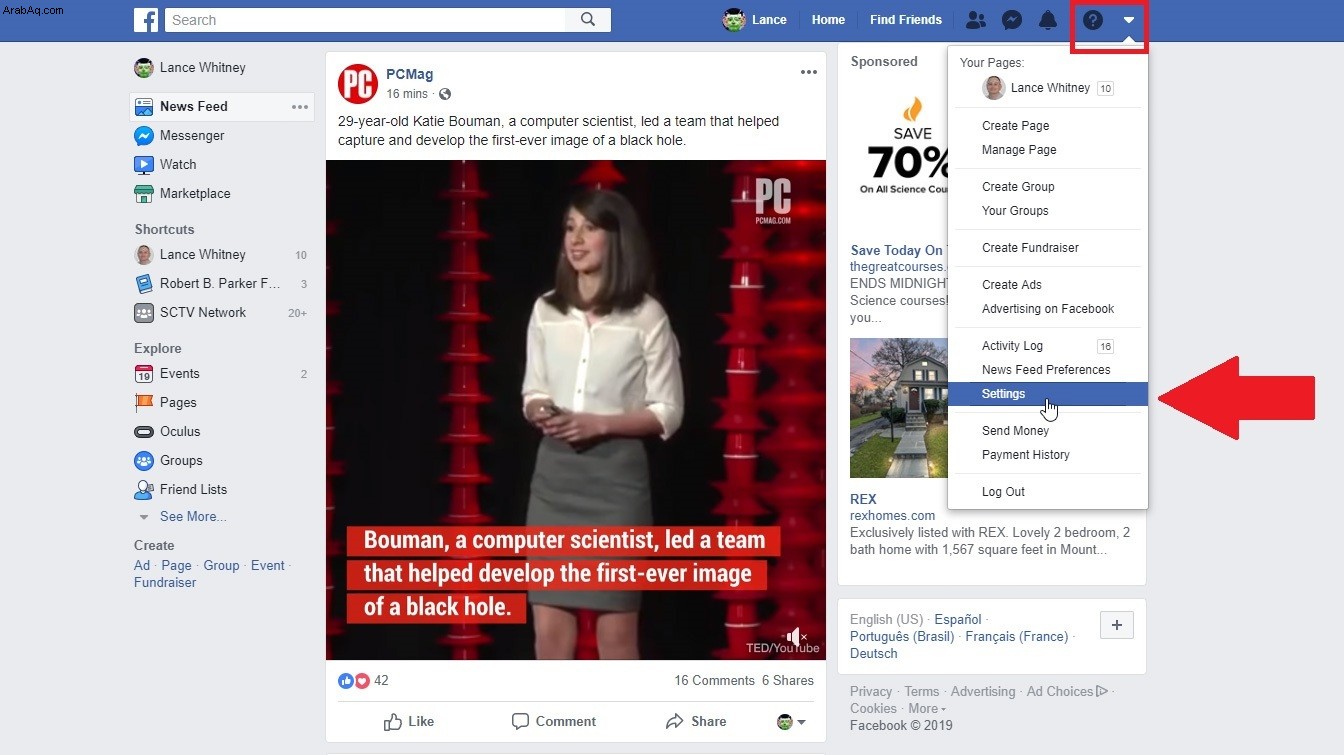The image size is (1344, 755).
Task: Click the Facebook logo icon
Action: point(146,20)
